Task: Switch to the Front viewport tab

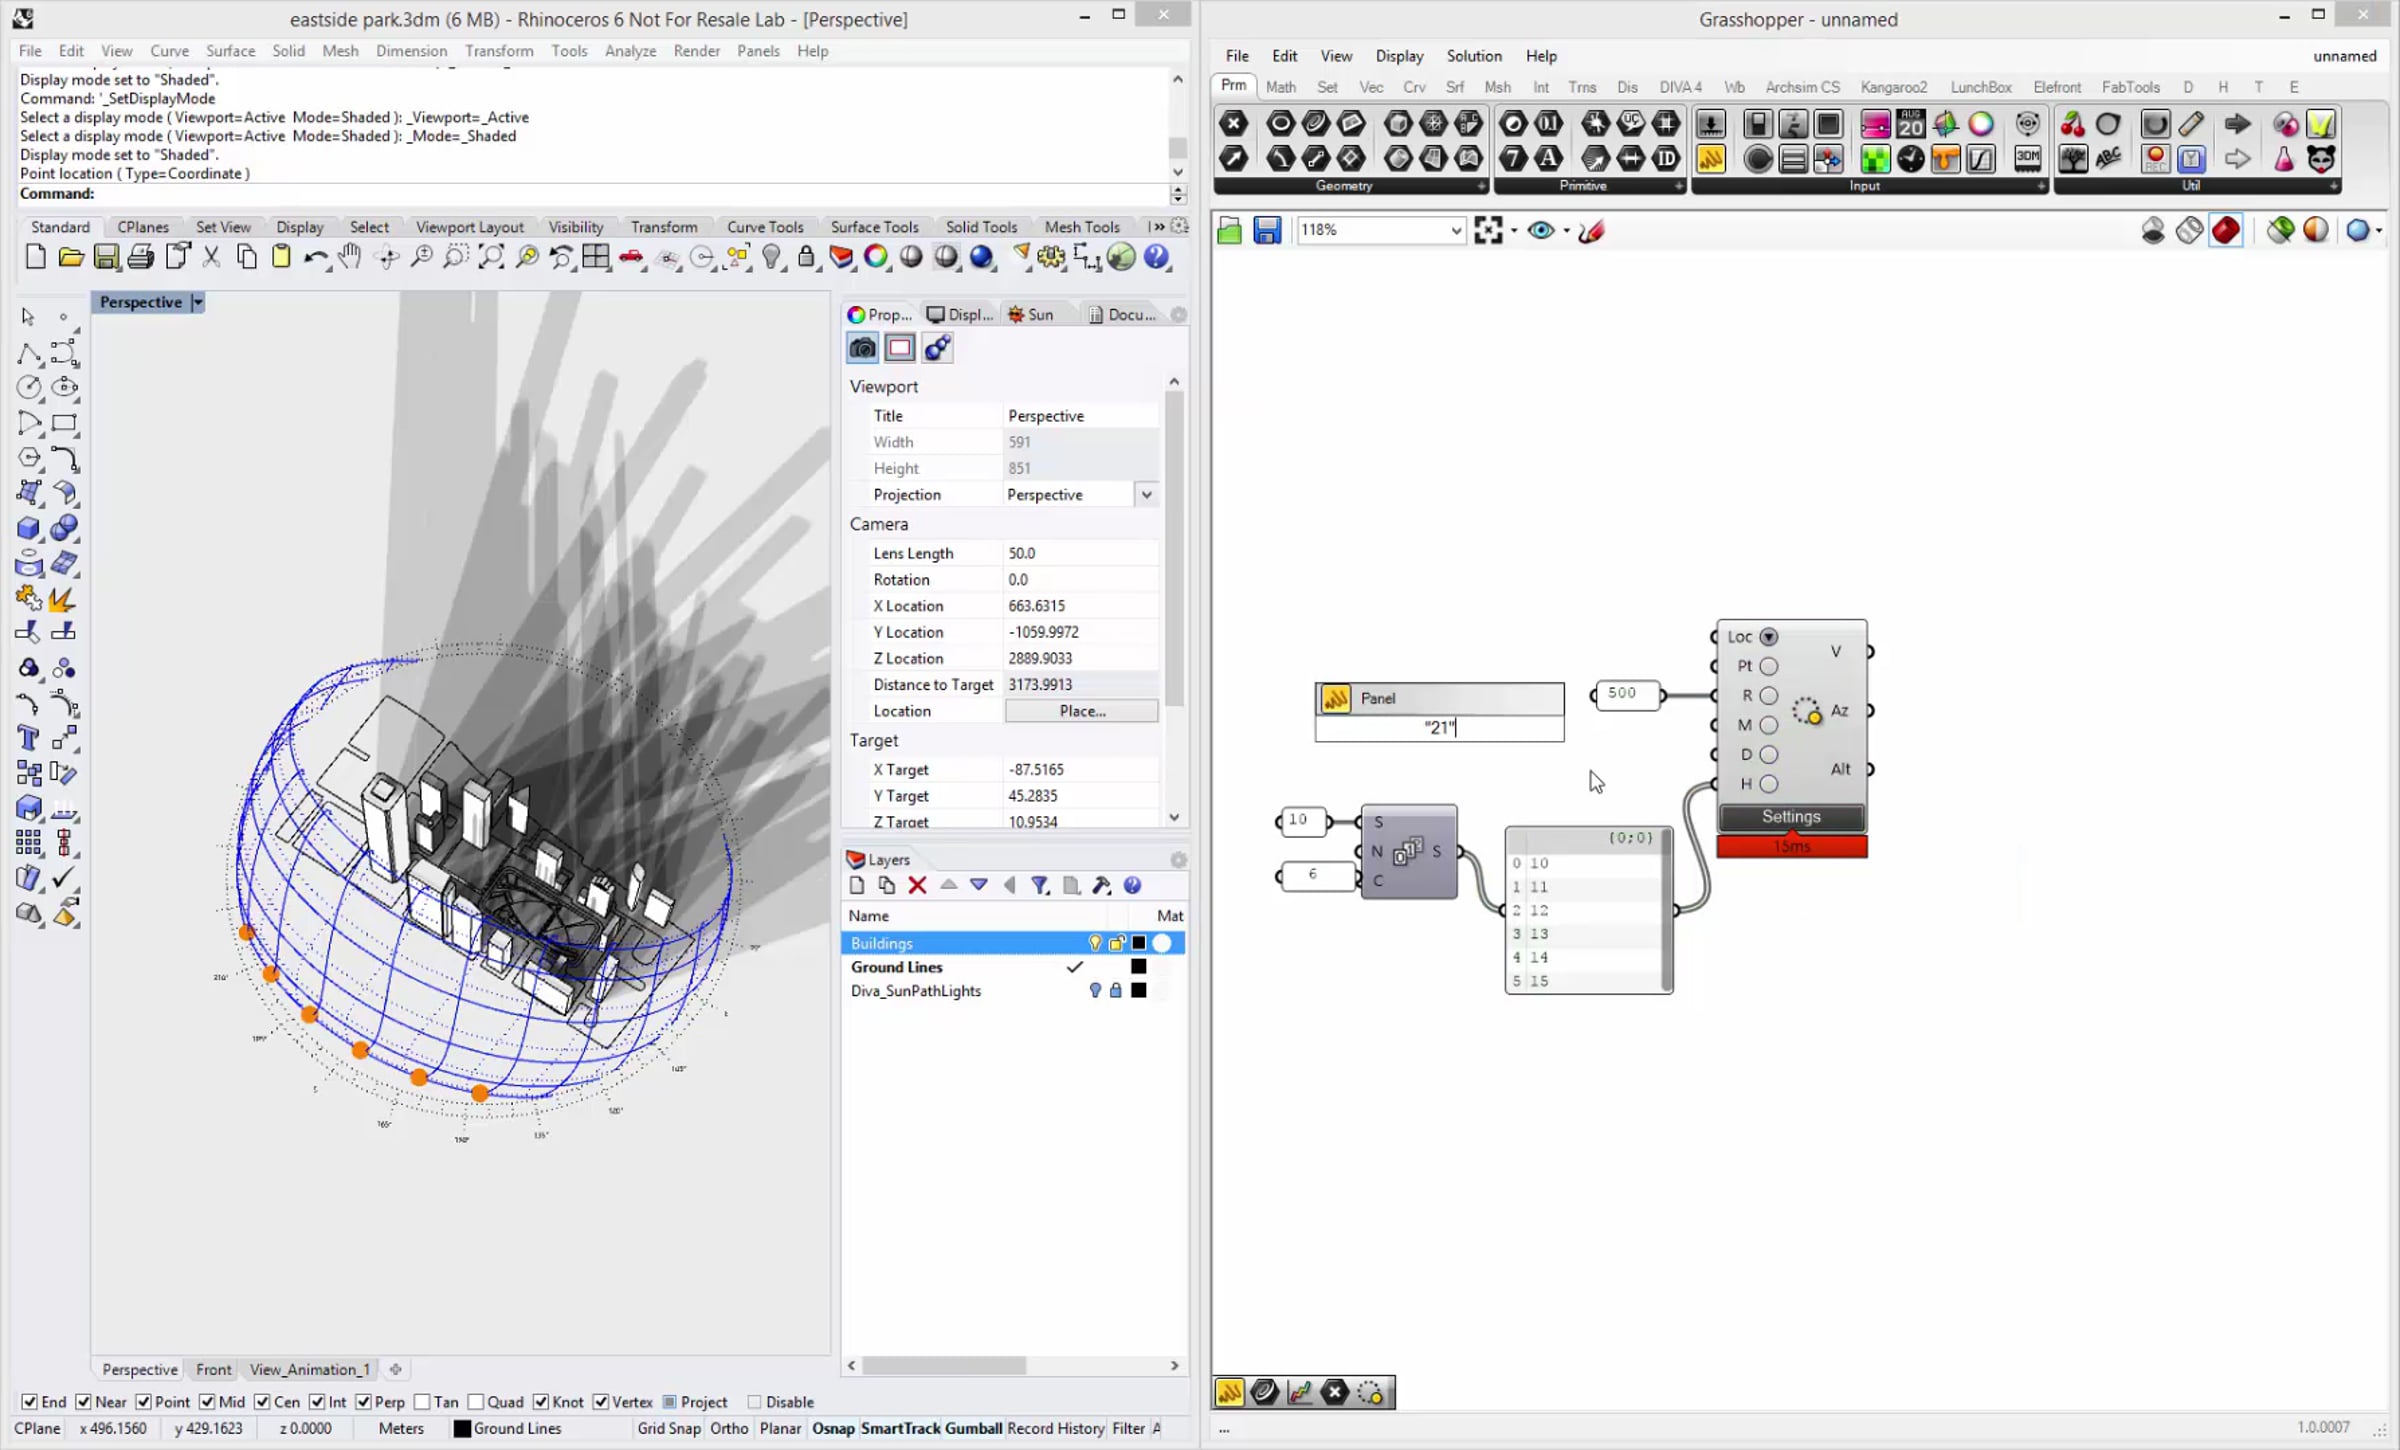Action: (x=213, y=1369)
